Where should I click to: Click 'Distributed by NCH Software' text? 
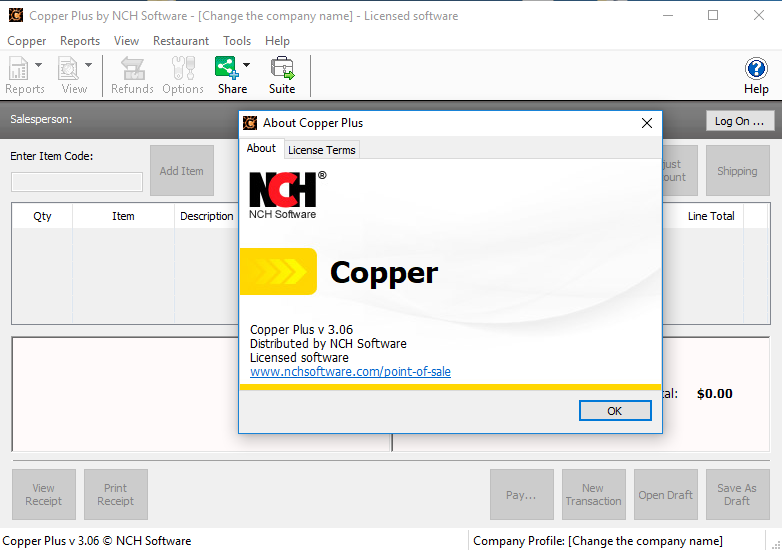(328, 344)
